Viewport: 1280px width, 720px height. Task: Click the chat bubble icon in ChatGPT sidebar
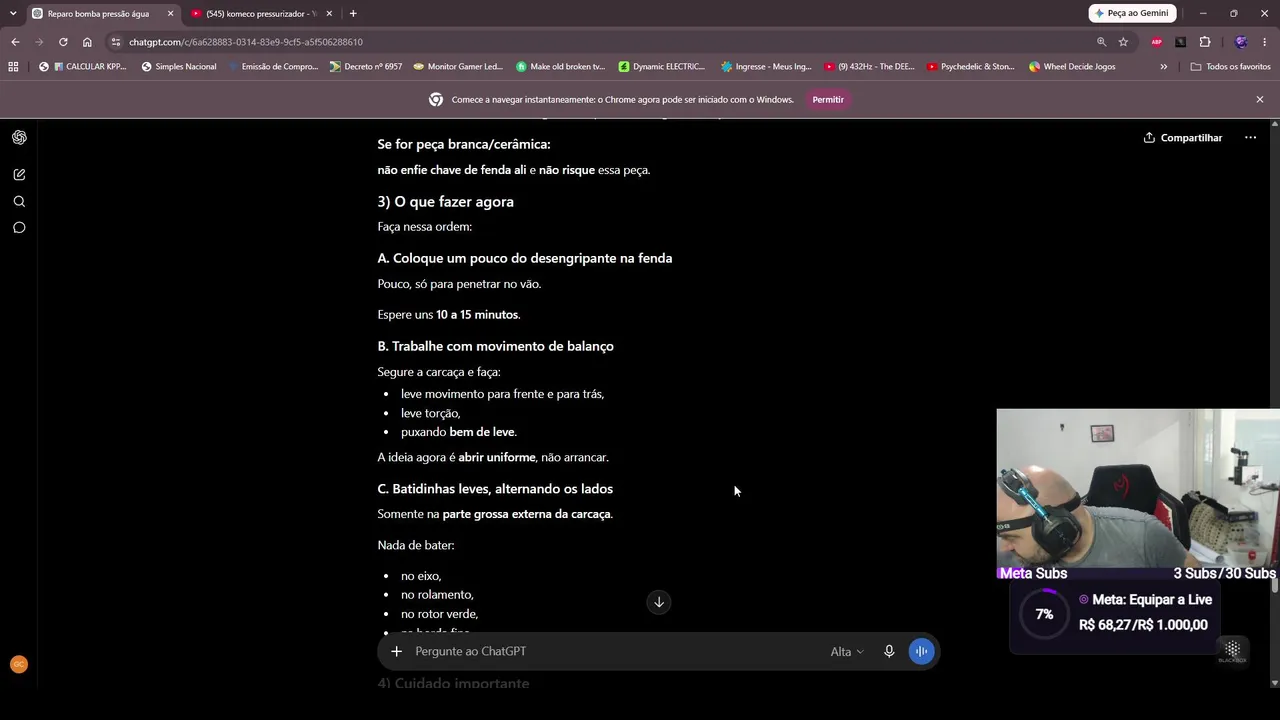[x=19, y=228]
